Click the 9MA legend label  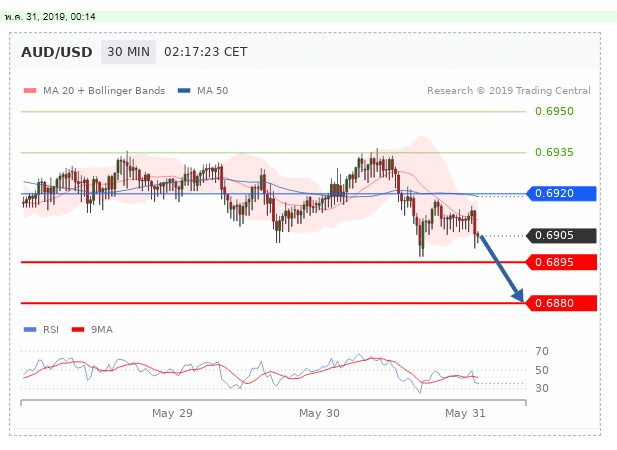coord(102,330)
